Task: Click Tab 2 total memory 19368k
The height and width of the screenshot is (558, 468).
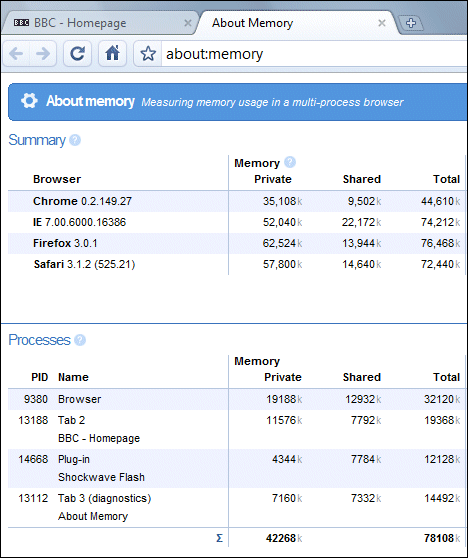Action: pyautogui.click(x=442, y=420)
